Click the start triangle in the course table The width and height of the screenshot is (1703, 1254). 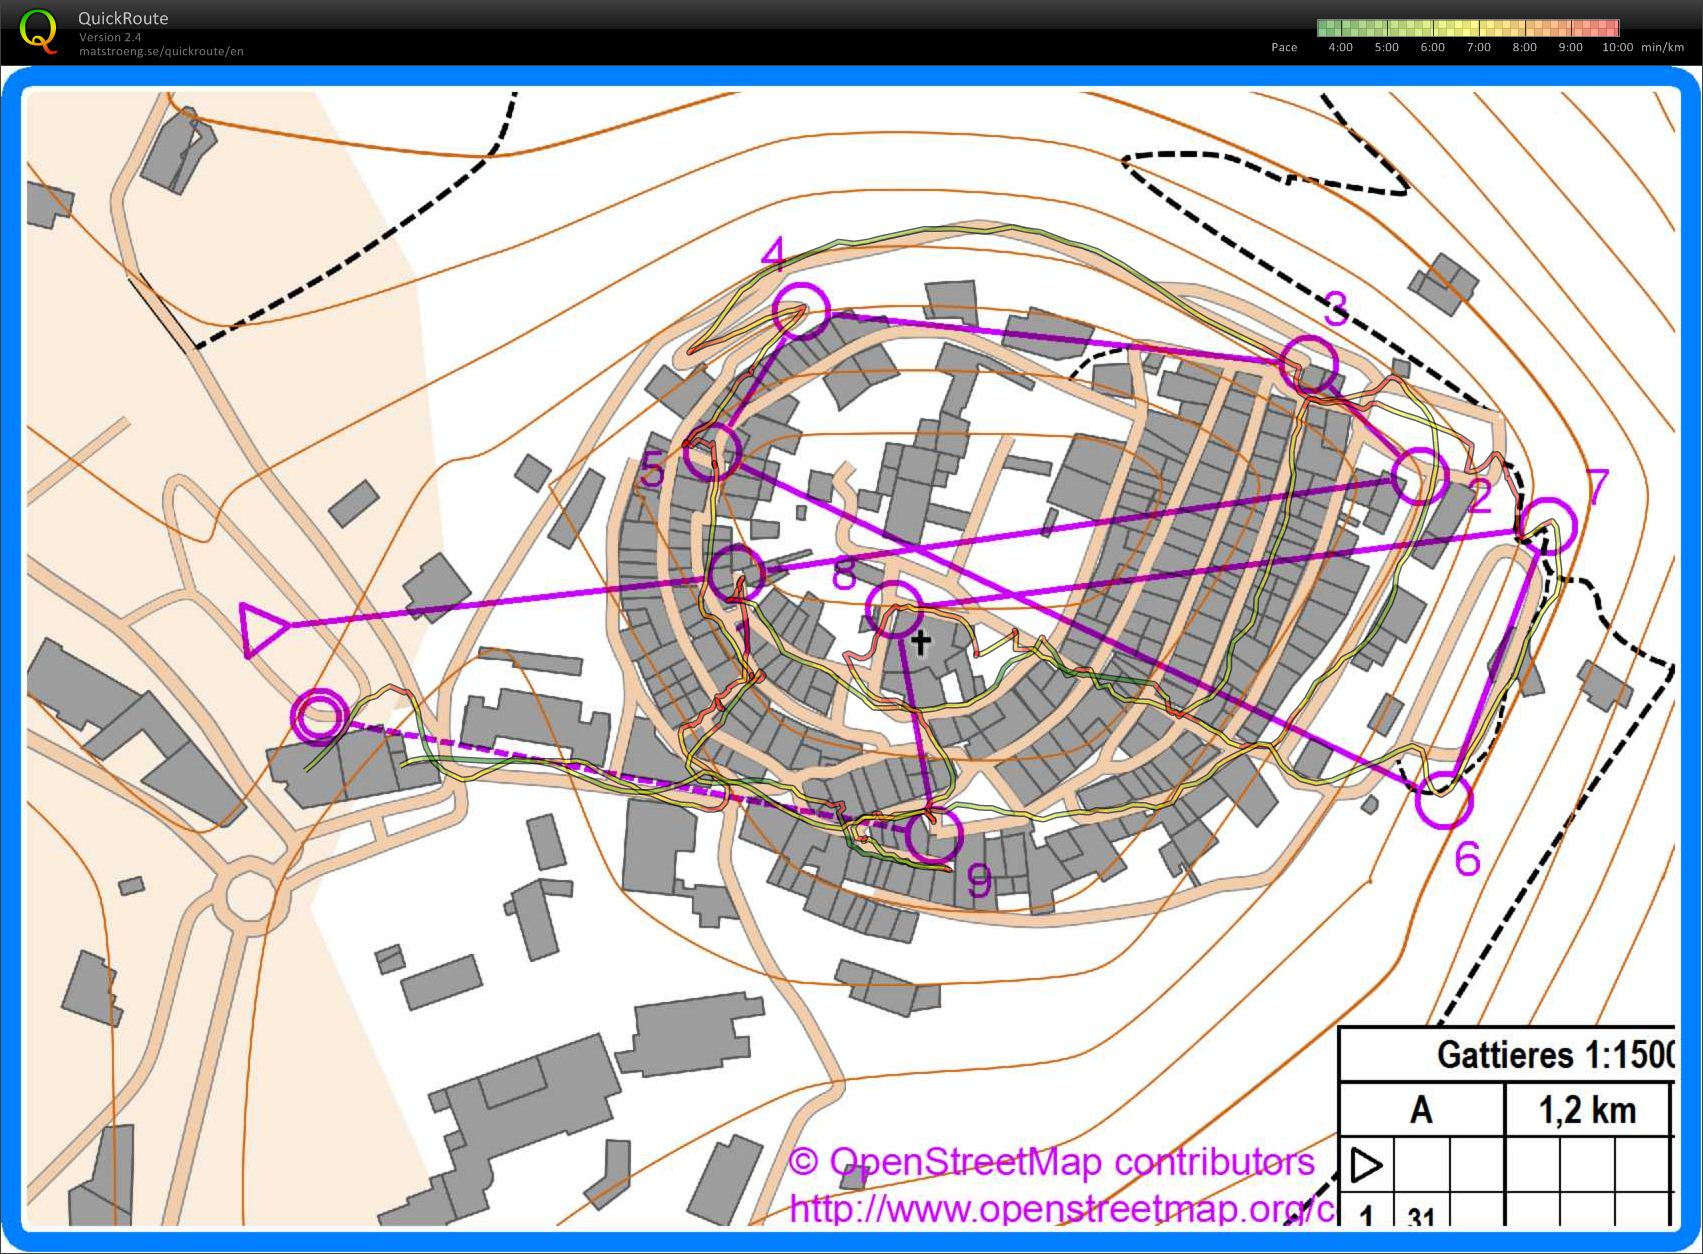point(1366,1165)
